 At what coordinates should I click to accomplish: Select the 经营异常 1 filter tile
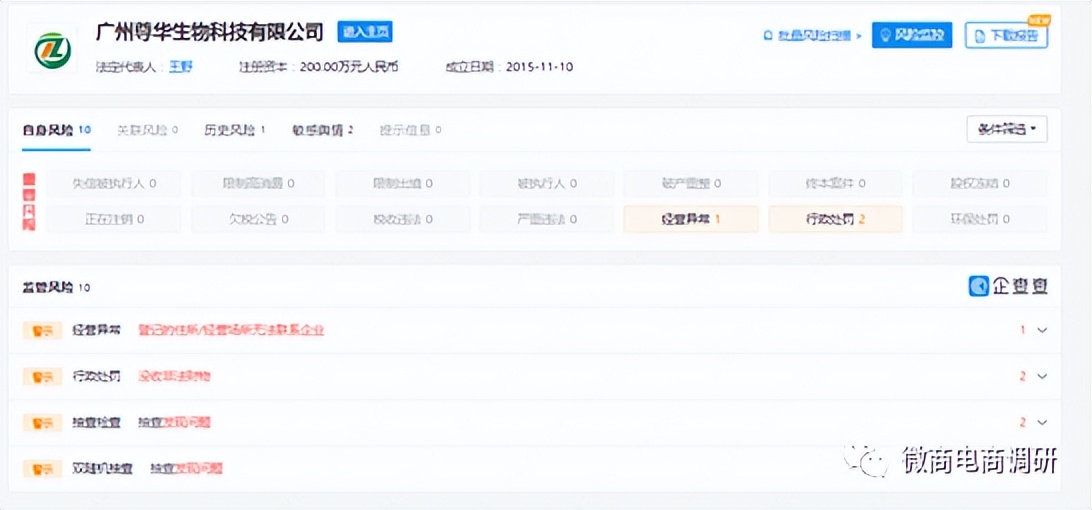point(690,219)
